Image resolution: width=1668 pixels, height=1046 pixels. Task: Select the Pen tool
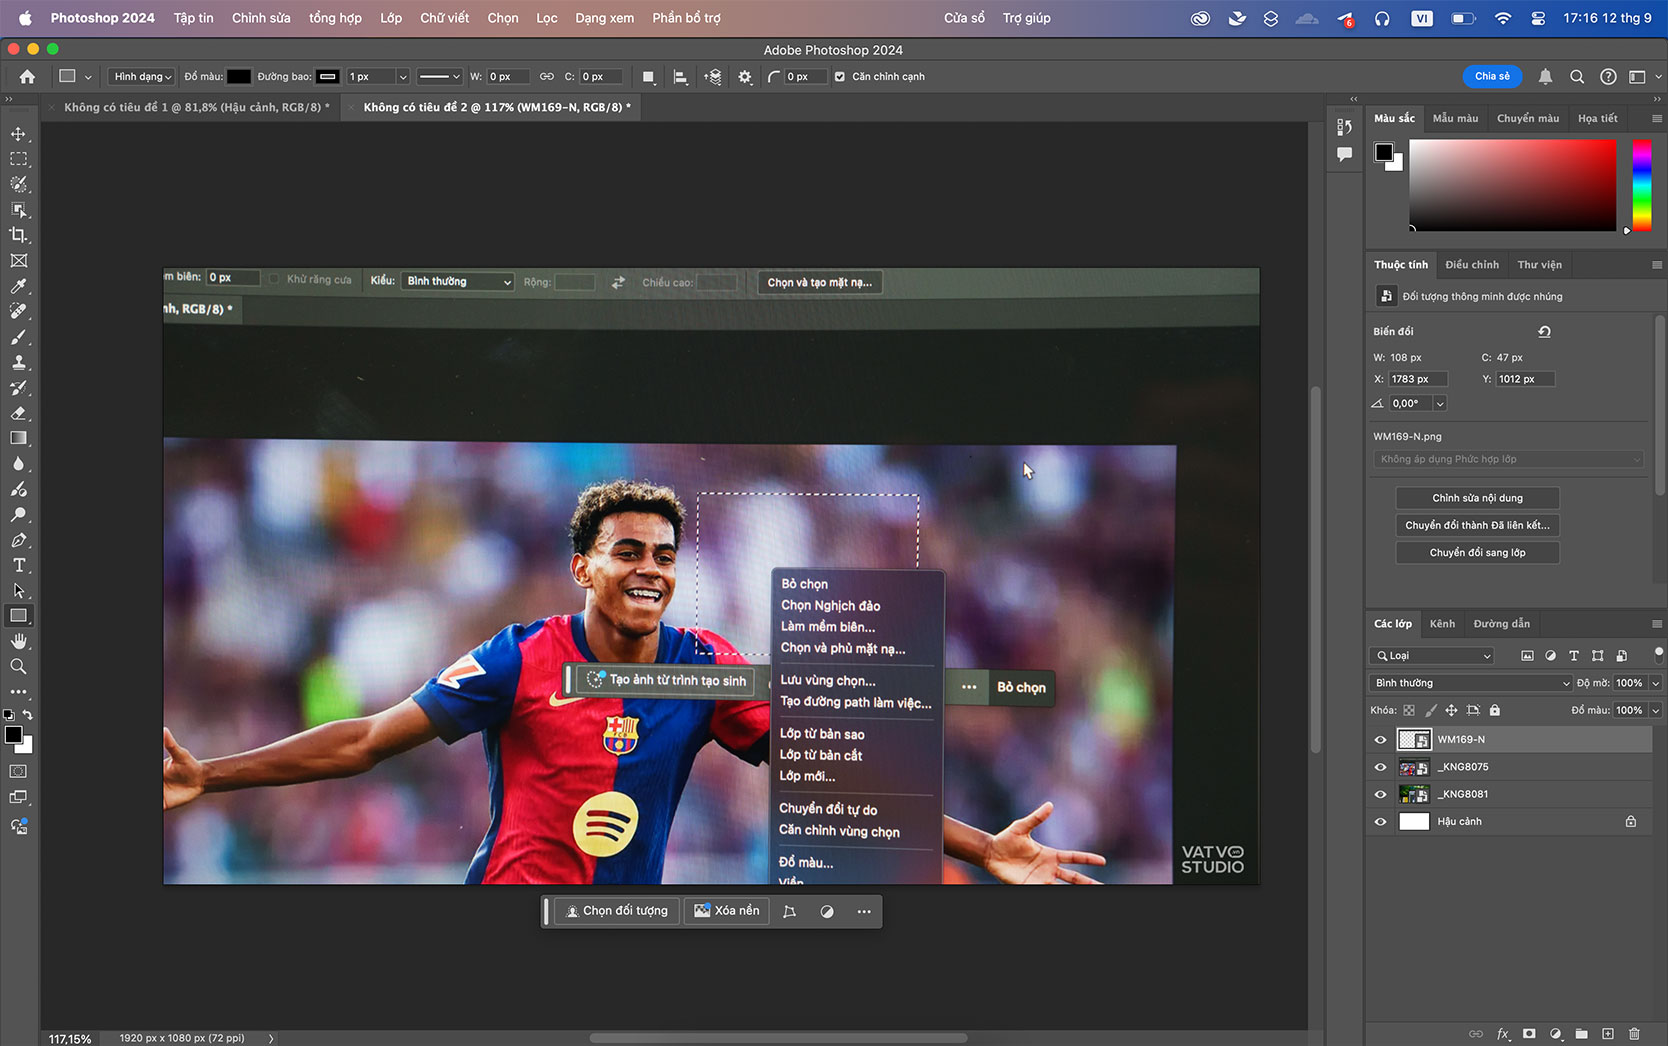click(18, 540)
